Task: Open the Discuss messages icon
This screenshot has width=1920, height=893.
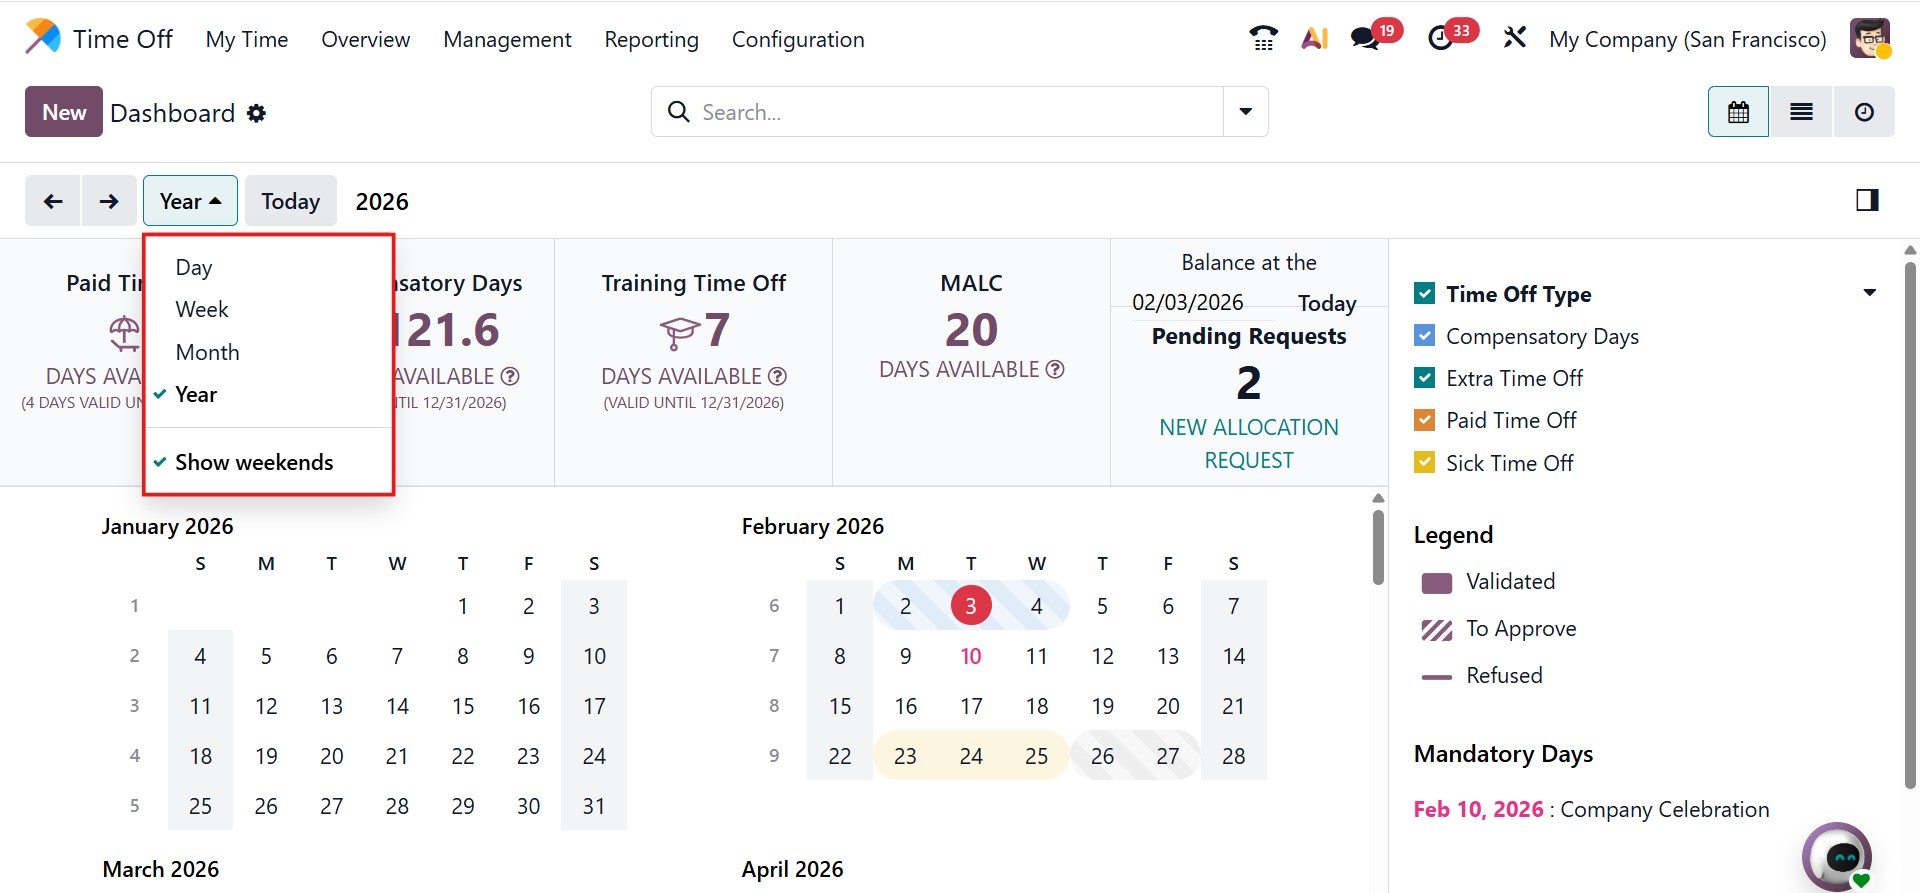Action: coord(1366,39)
